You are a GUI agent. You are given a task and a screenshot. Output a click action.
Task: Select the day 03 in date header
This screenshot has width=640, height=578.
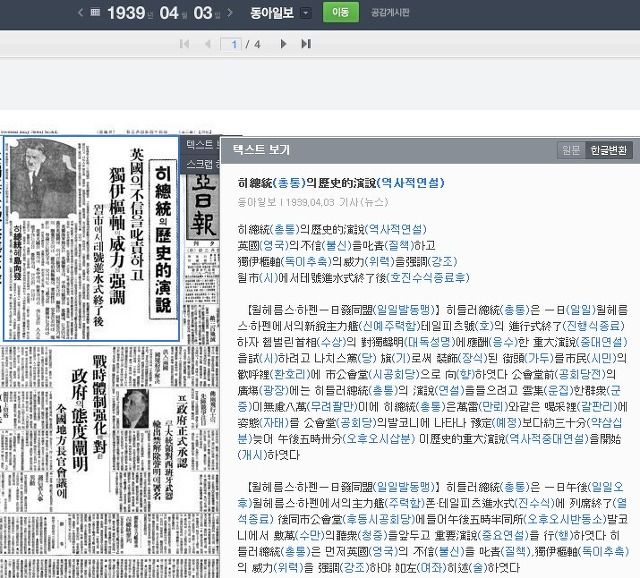(203, 13)
